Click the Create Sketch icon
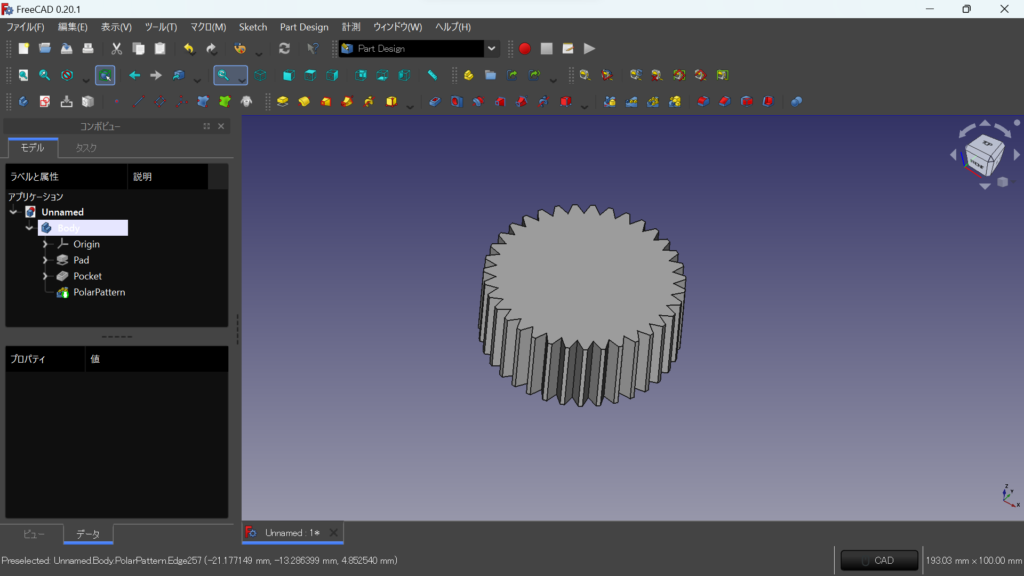The image size is (1024, 576). tap(44, 101)
